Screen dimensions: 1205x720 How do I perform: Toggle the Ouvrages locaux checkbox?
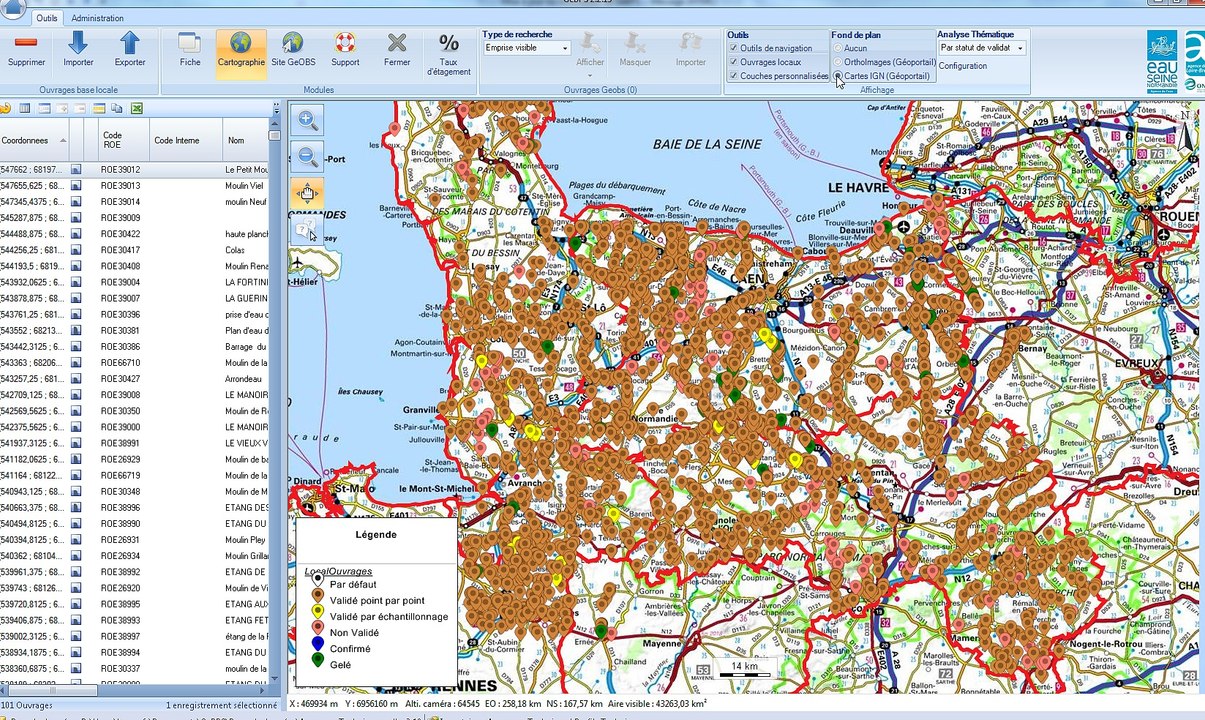point(734,62)
